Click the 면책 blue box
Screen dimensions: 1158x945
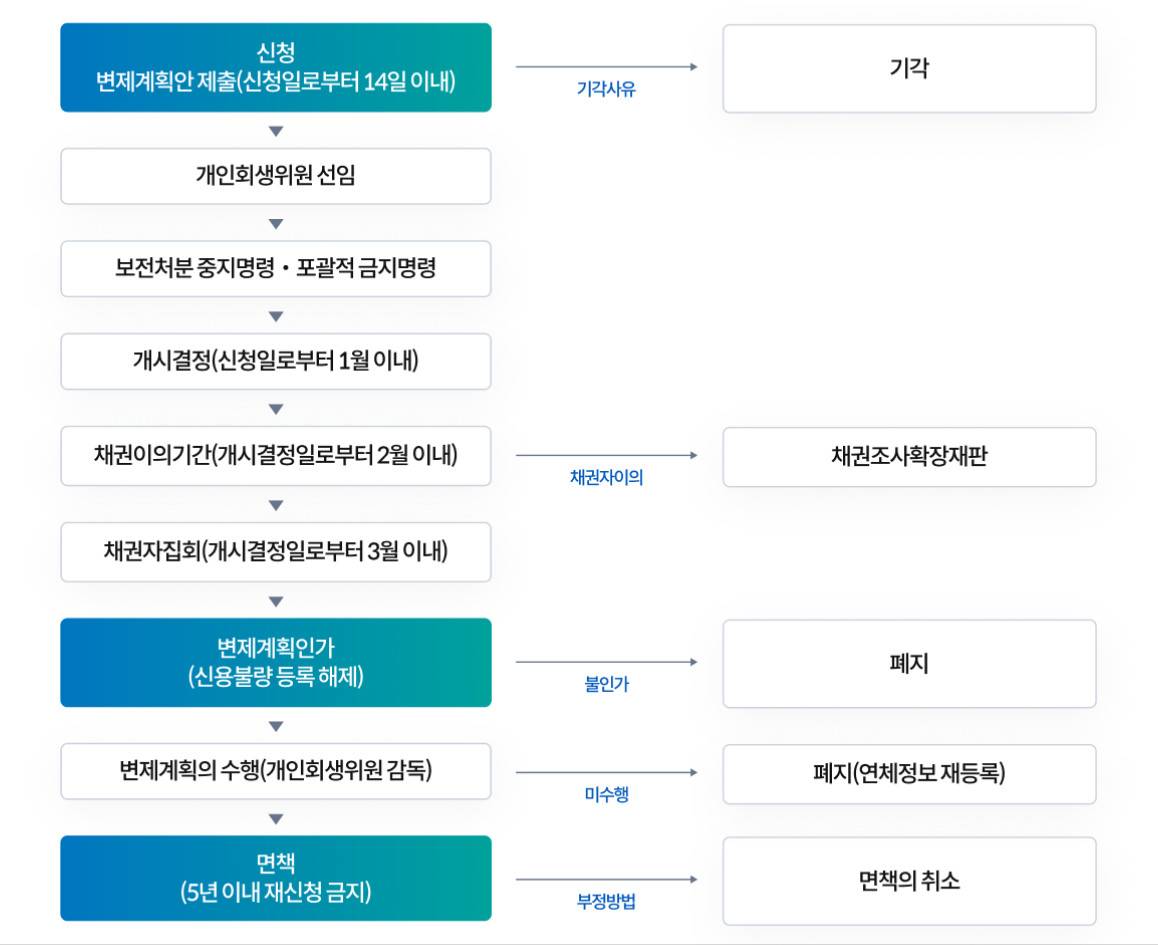tap(276, 878)
